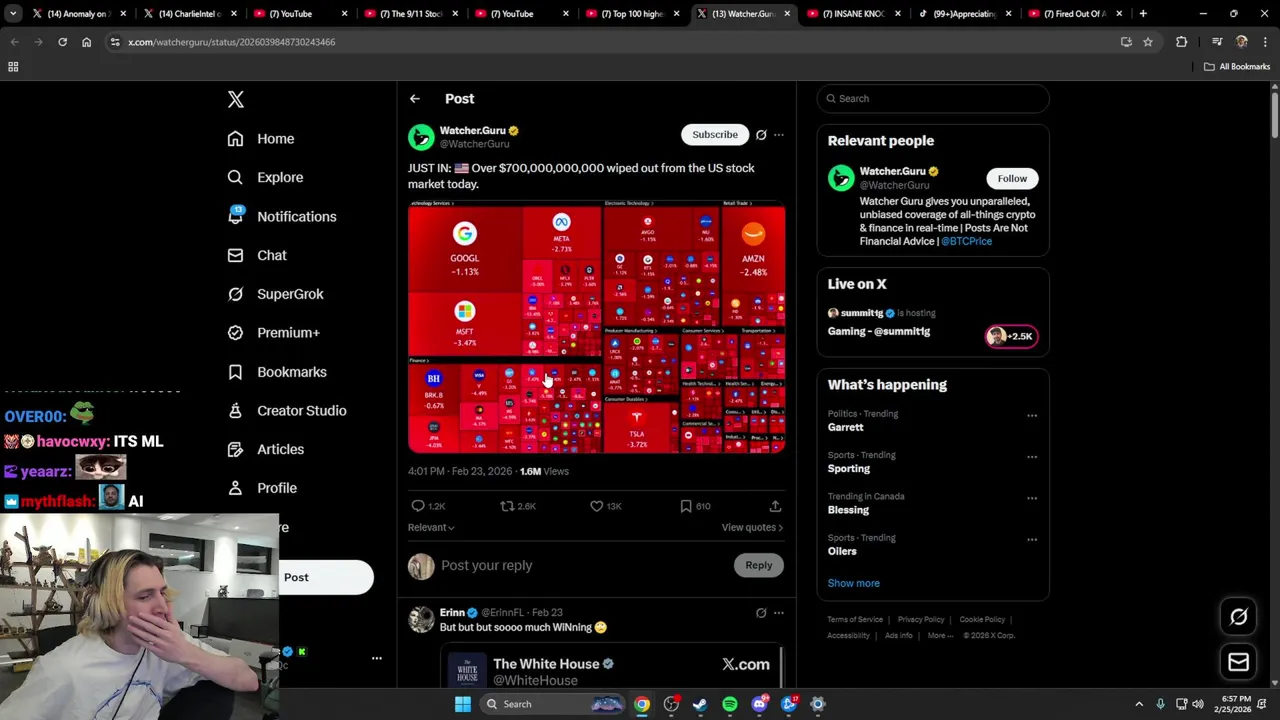The height and width of the screenshot is (720, 1280).
Task: Open a new browser tab
Action: [x=1143, y=14]
